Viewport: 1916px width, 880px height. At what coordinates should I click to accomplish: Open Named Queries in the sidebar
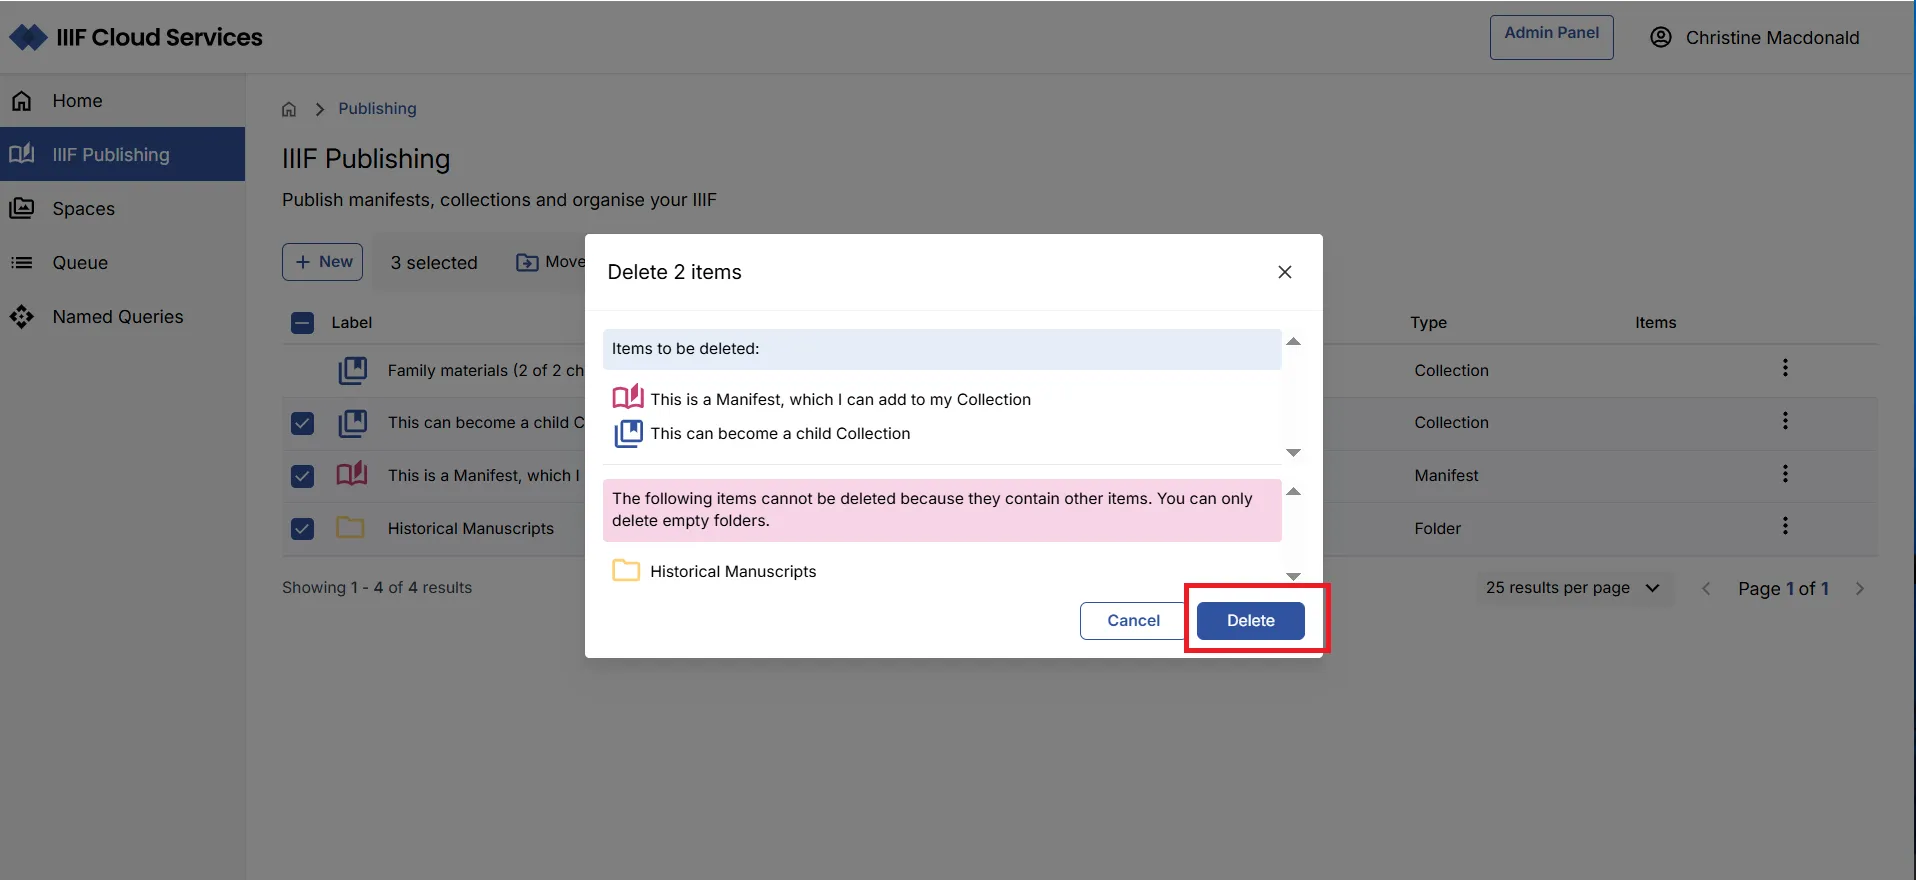coord(122,316)
